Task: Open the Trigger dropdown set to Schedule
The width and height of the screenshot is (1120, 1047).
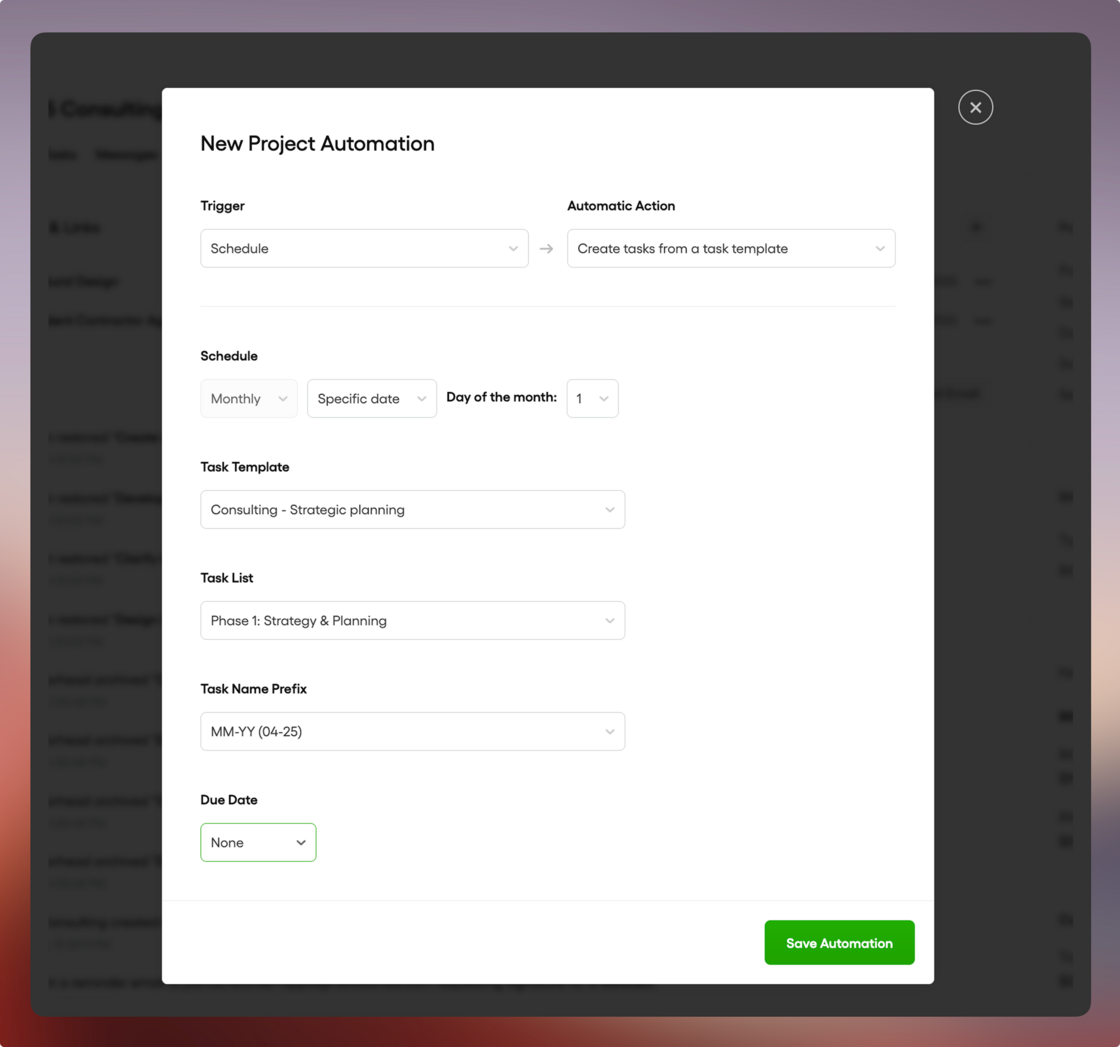Action: pos(364,249)
